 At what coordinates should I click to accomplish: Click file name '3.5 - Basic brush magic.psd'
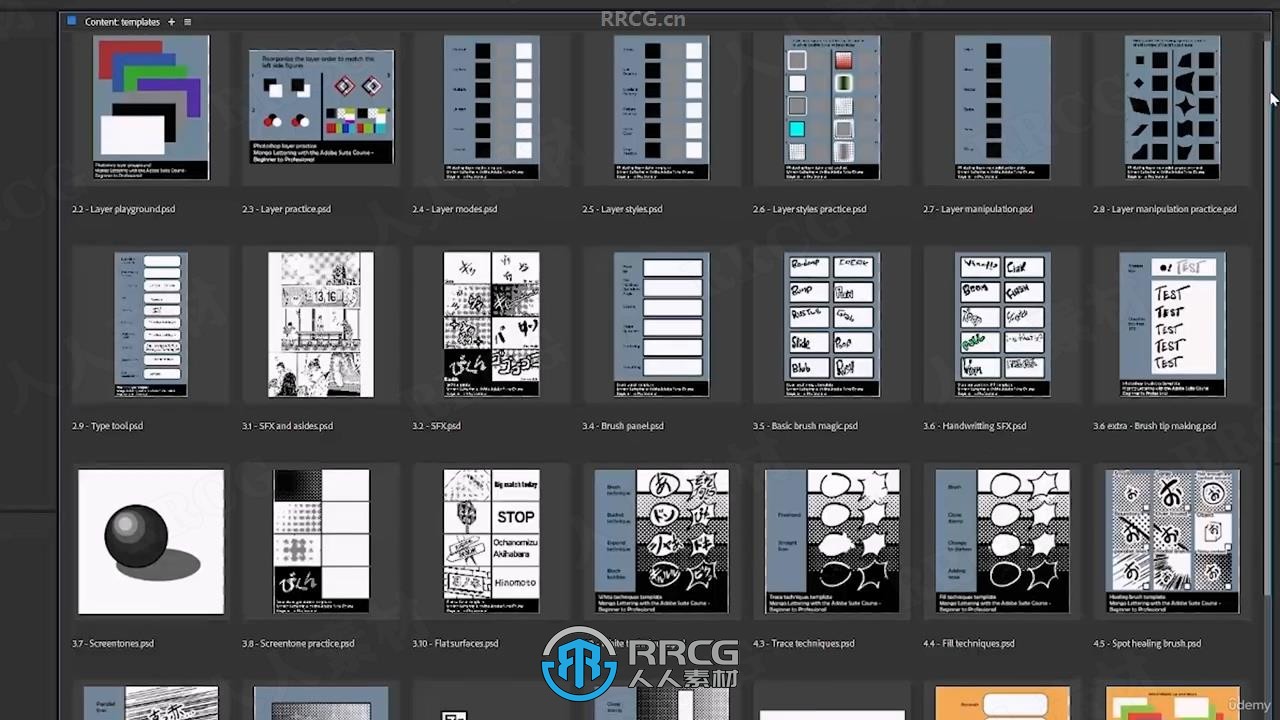coord(805,426)
